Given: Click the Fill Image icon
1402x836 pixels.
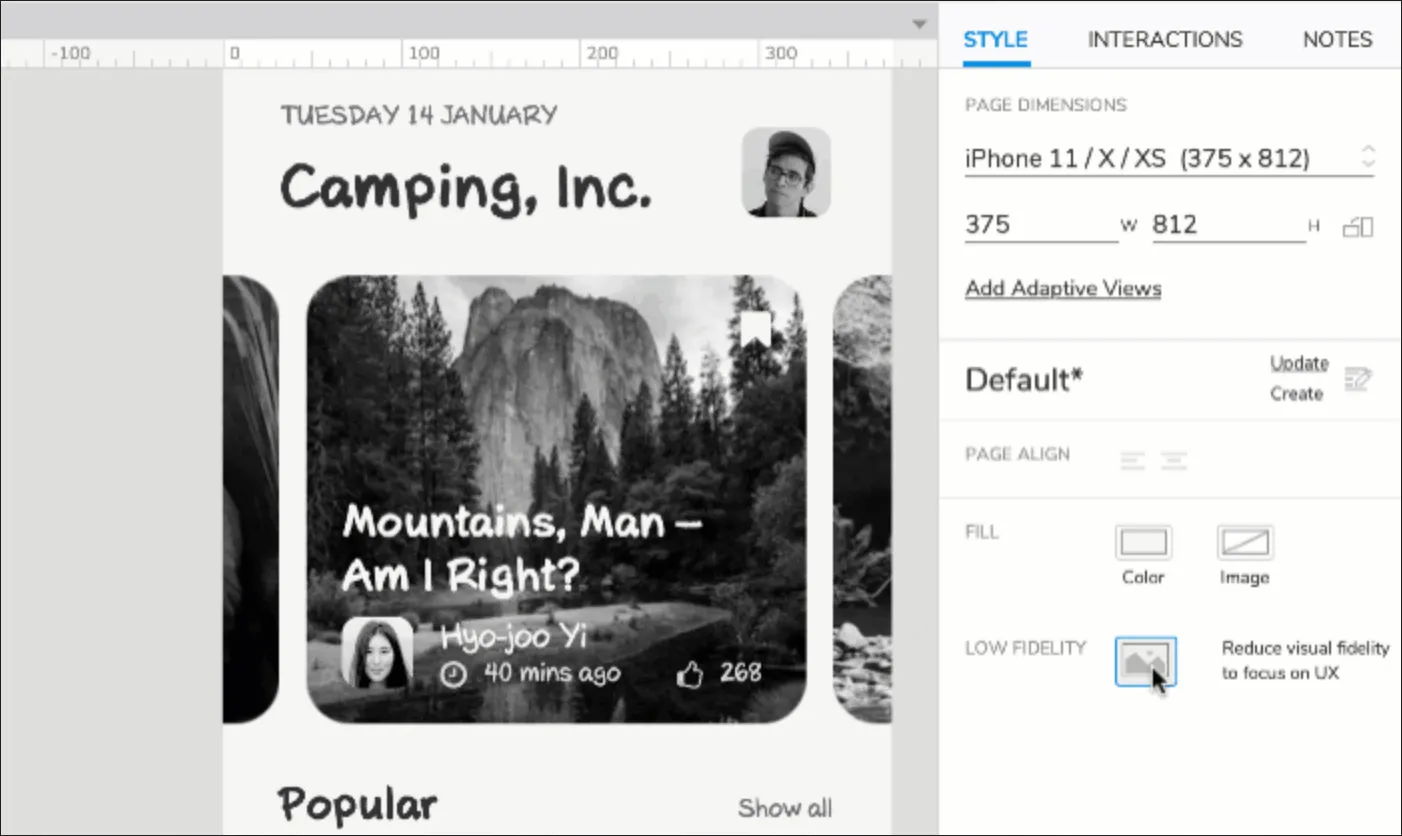Looking at the screenshot, I should (x=1244, y=543).
